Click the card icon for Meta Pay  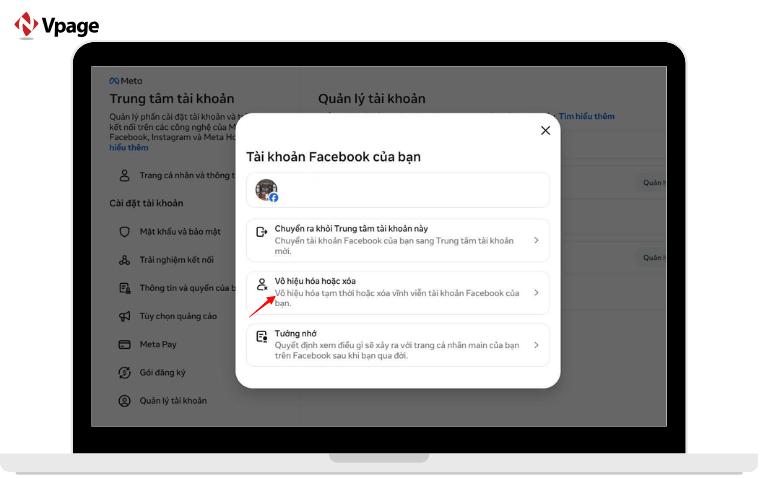(x=124, y=345)
